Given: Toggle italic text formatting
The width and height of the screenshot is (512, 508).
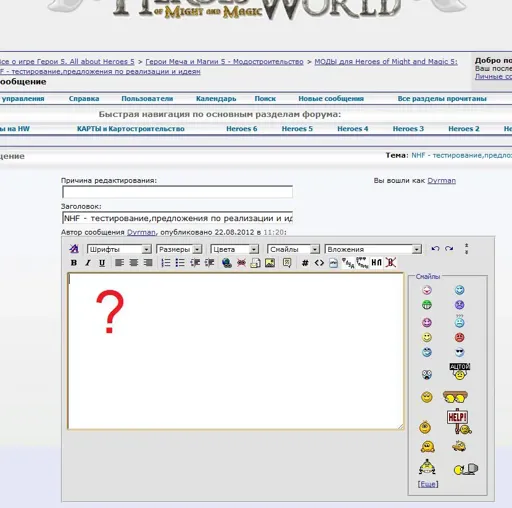Looking at the screenshot, I should point(88,263).
